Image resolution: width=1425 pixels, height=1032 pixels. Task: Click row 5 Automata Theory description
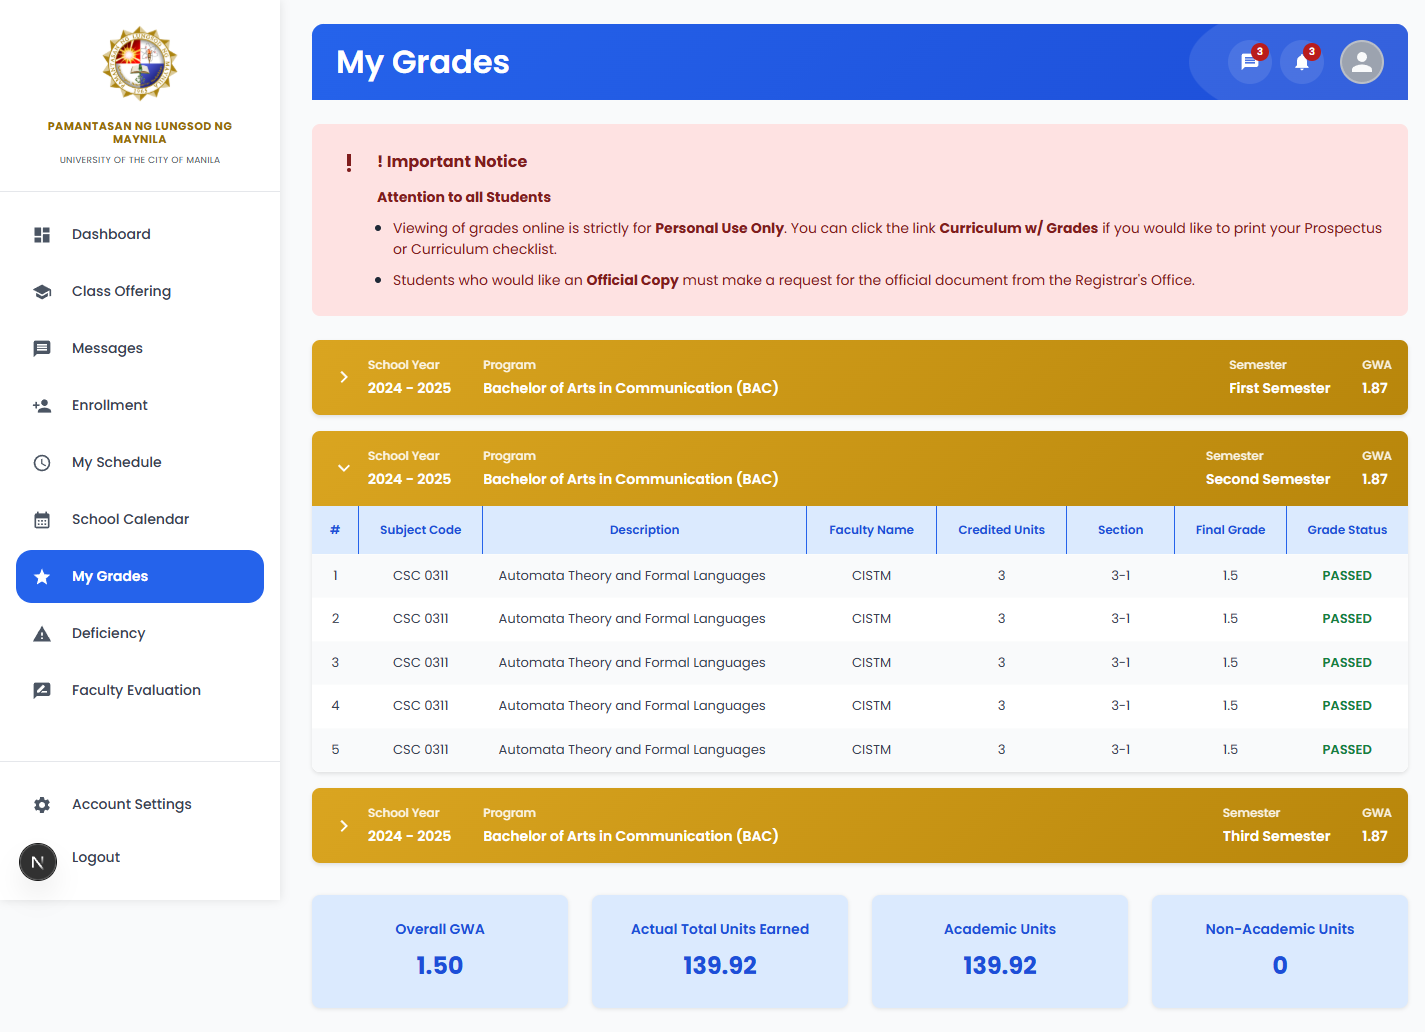click(x=632, y=750)
